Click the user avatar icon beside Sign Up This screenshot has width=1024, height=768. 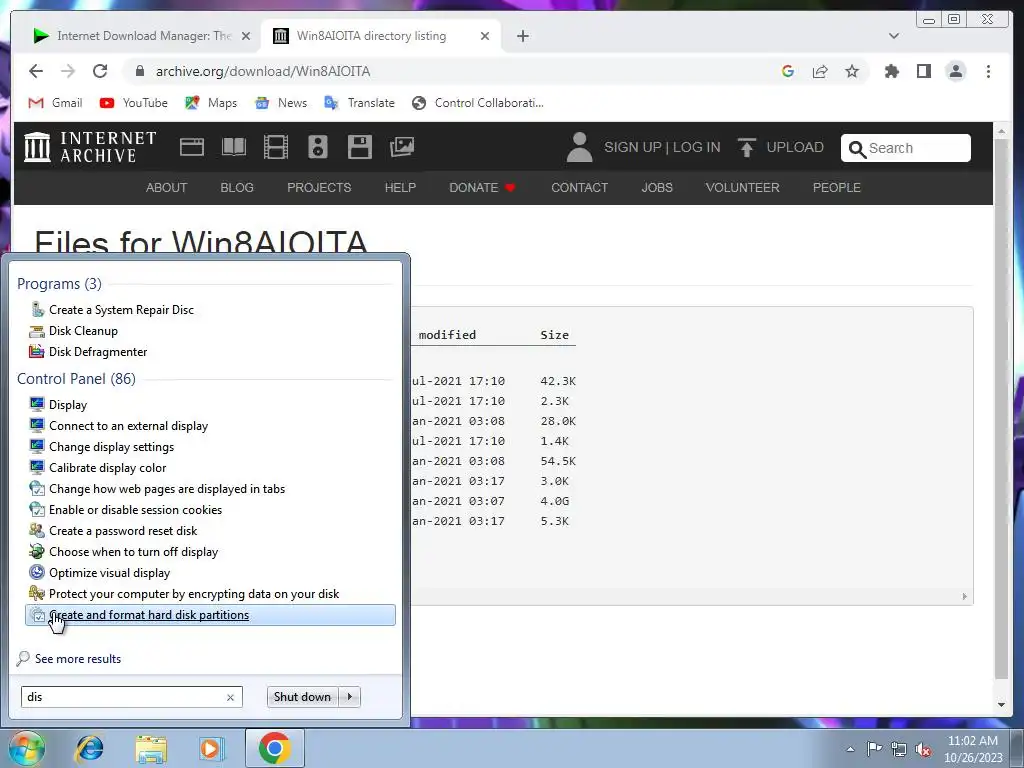pos(579,147)
